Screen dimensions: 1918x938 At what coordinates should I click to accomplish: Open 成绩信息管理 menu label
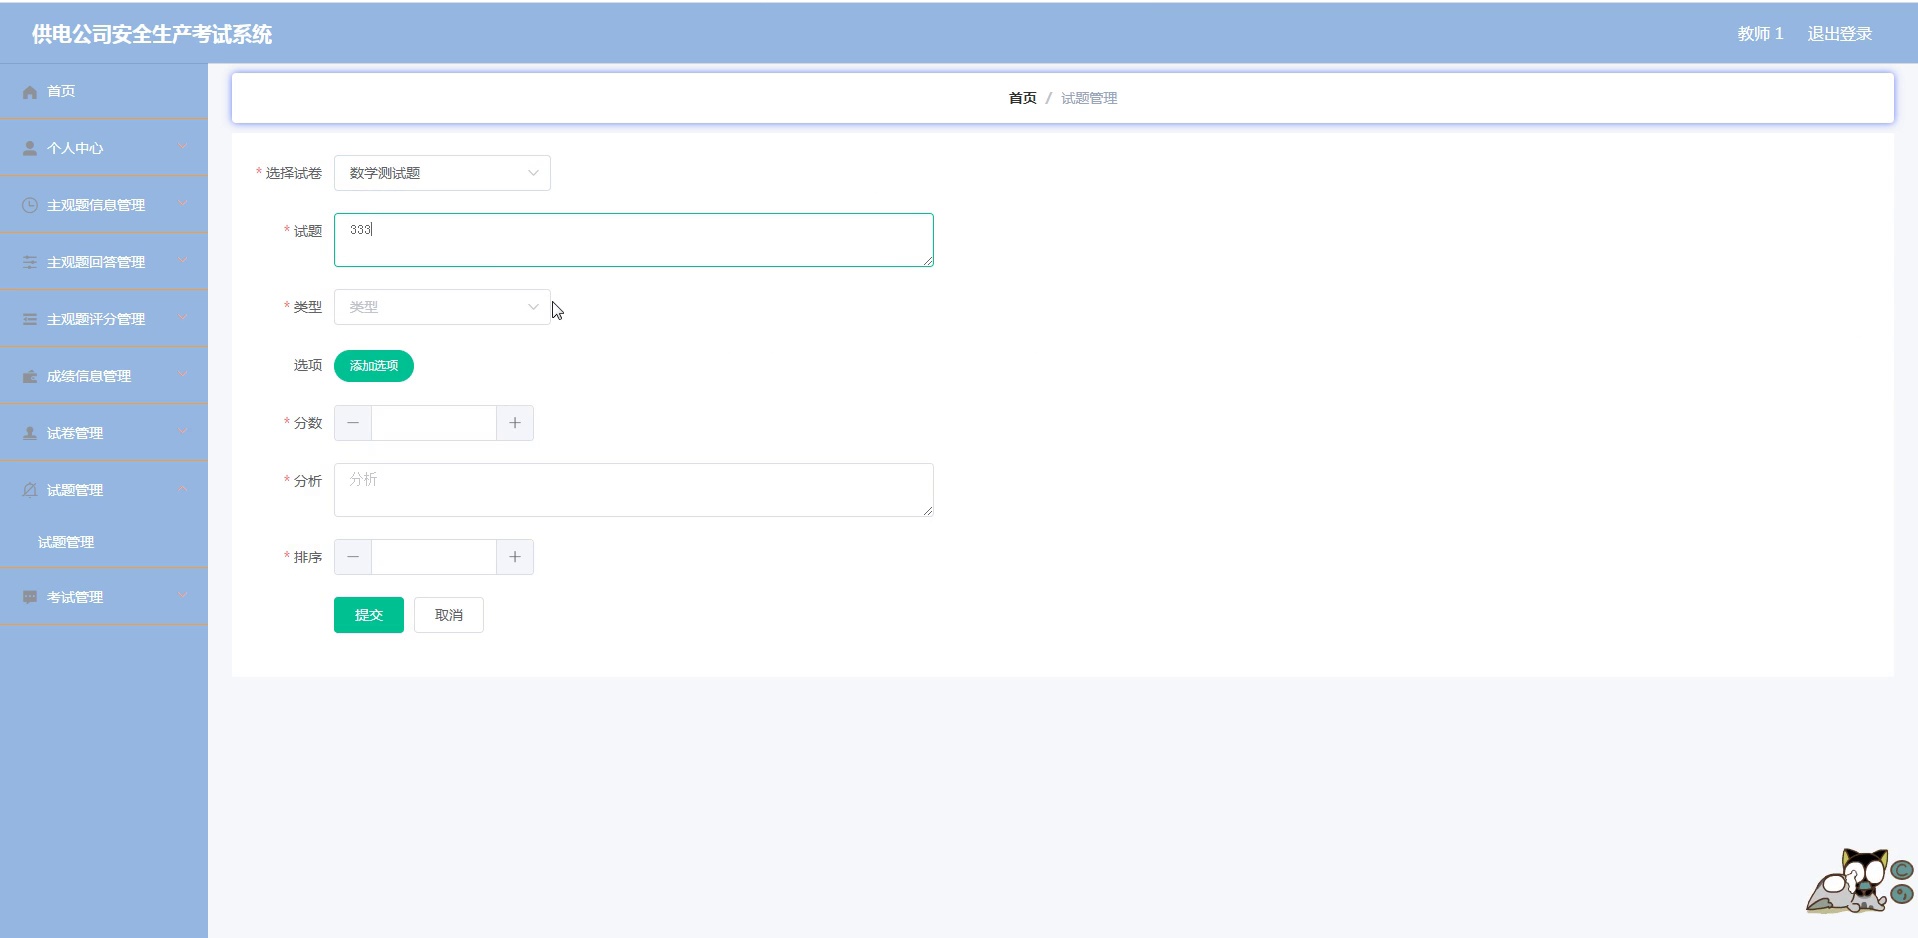[x=89, y=376]
